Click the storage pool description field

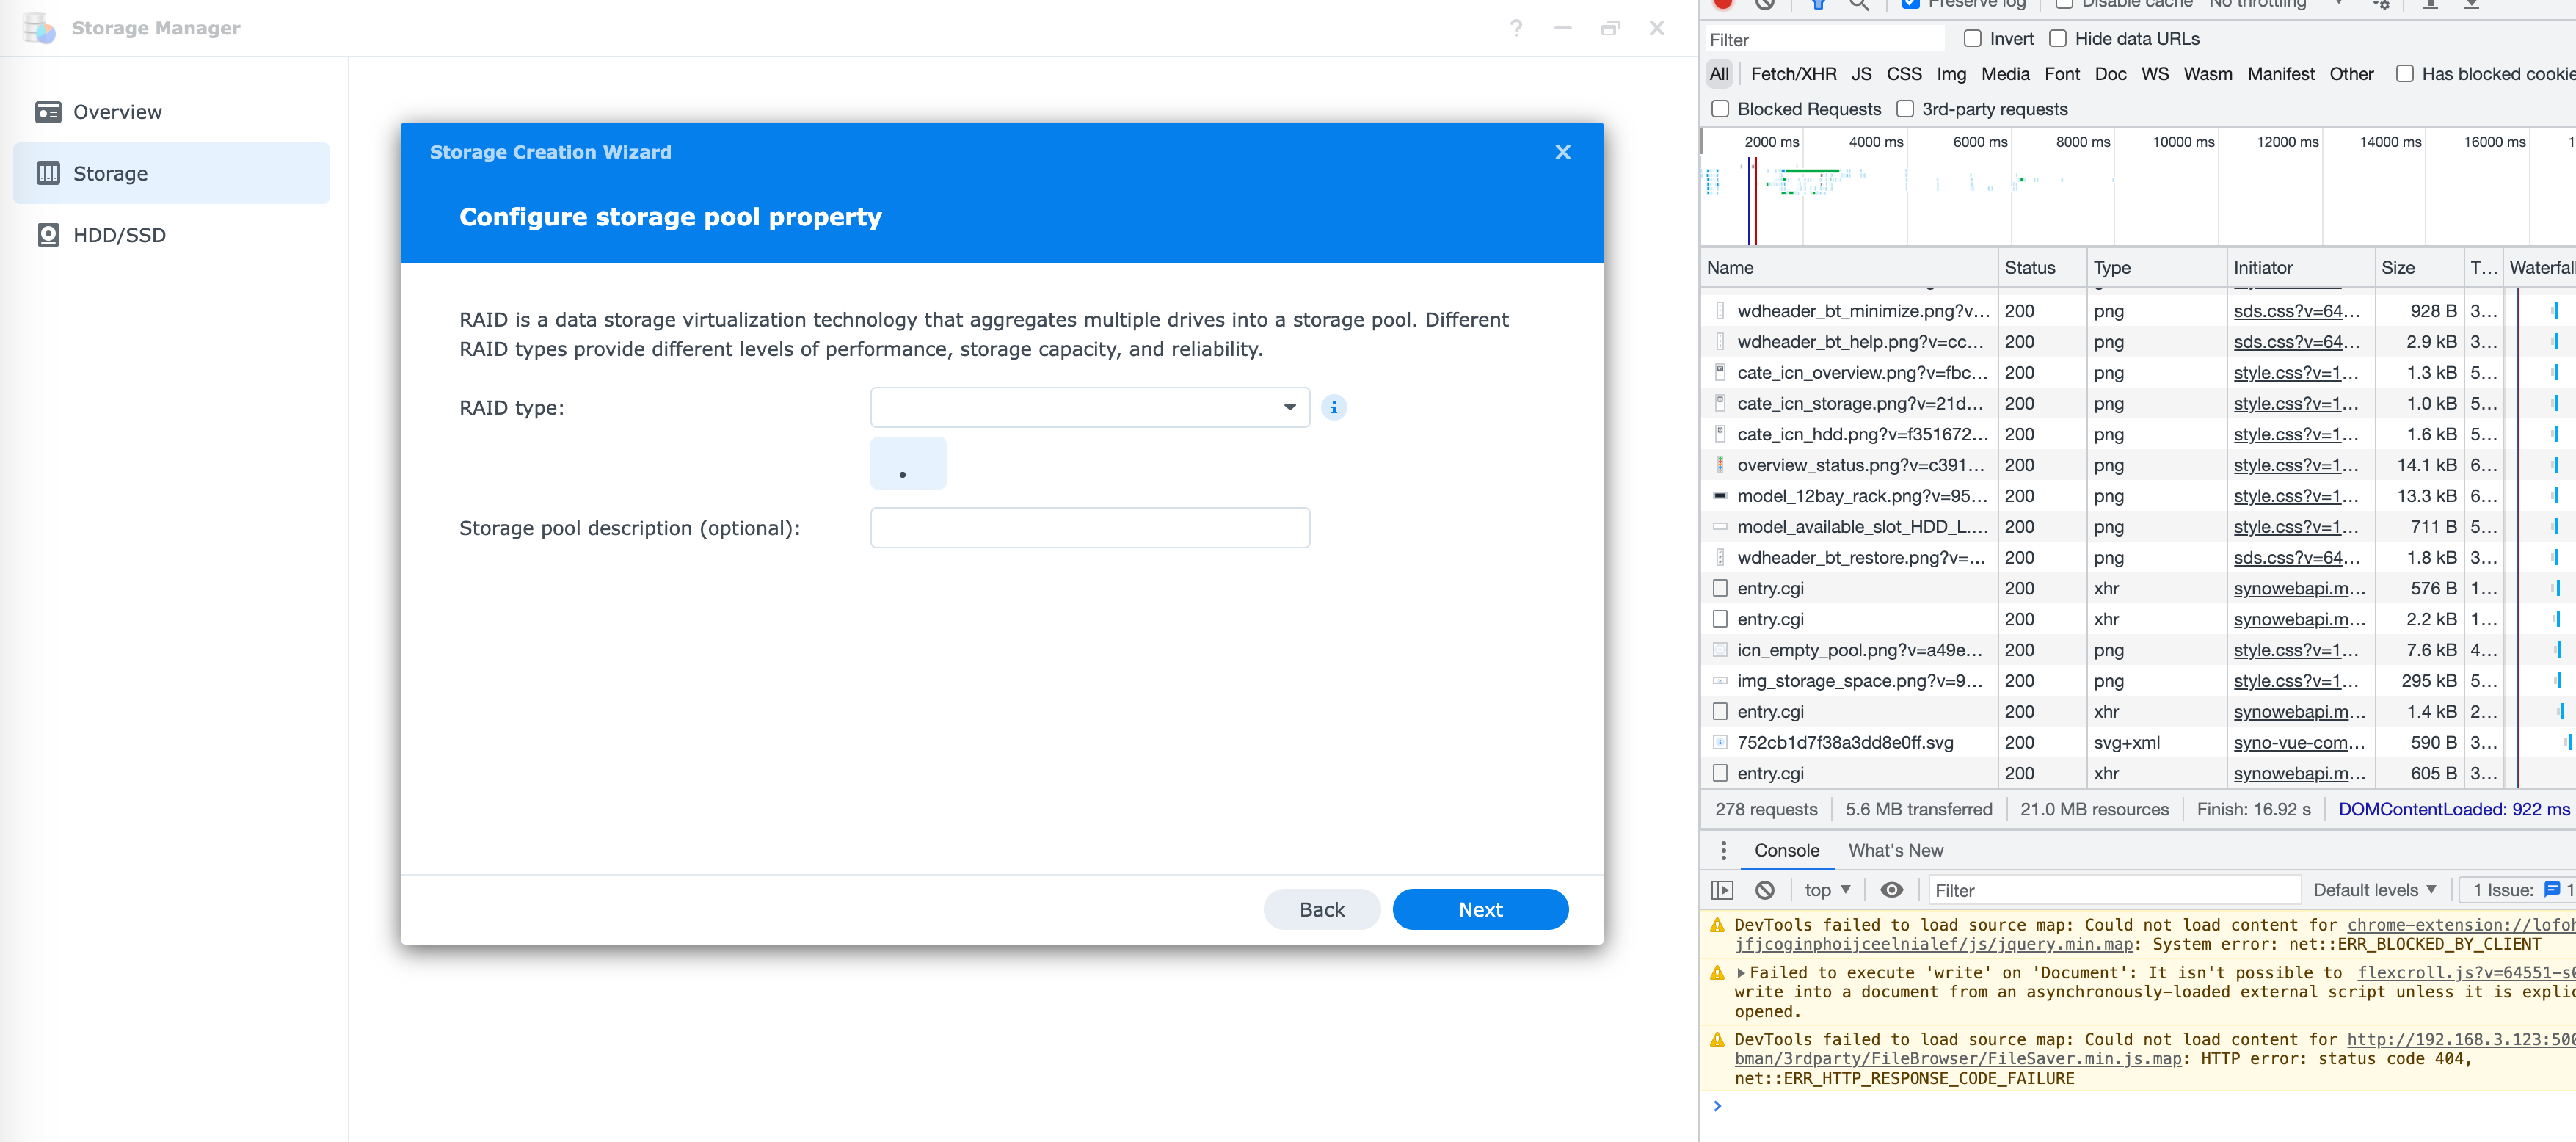1089,528
